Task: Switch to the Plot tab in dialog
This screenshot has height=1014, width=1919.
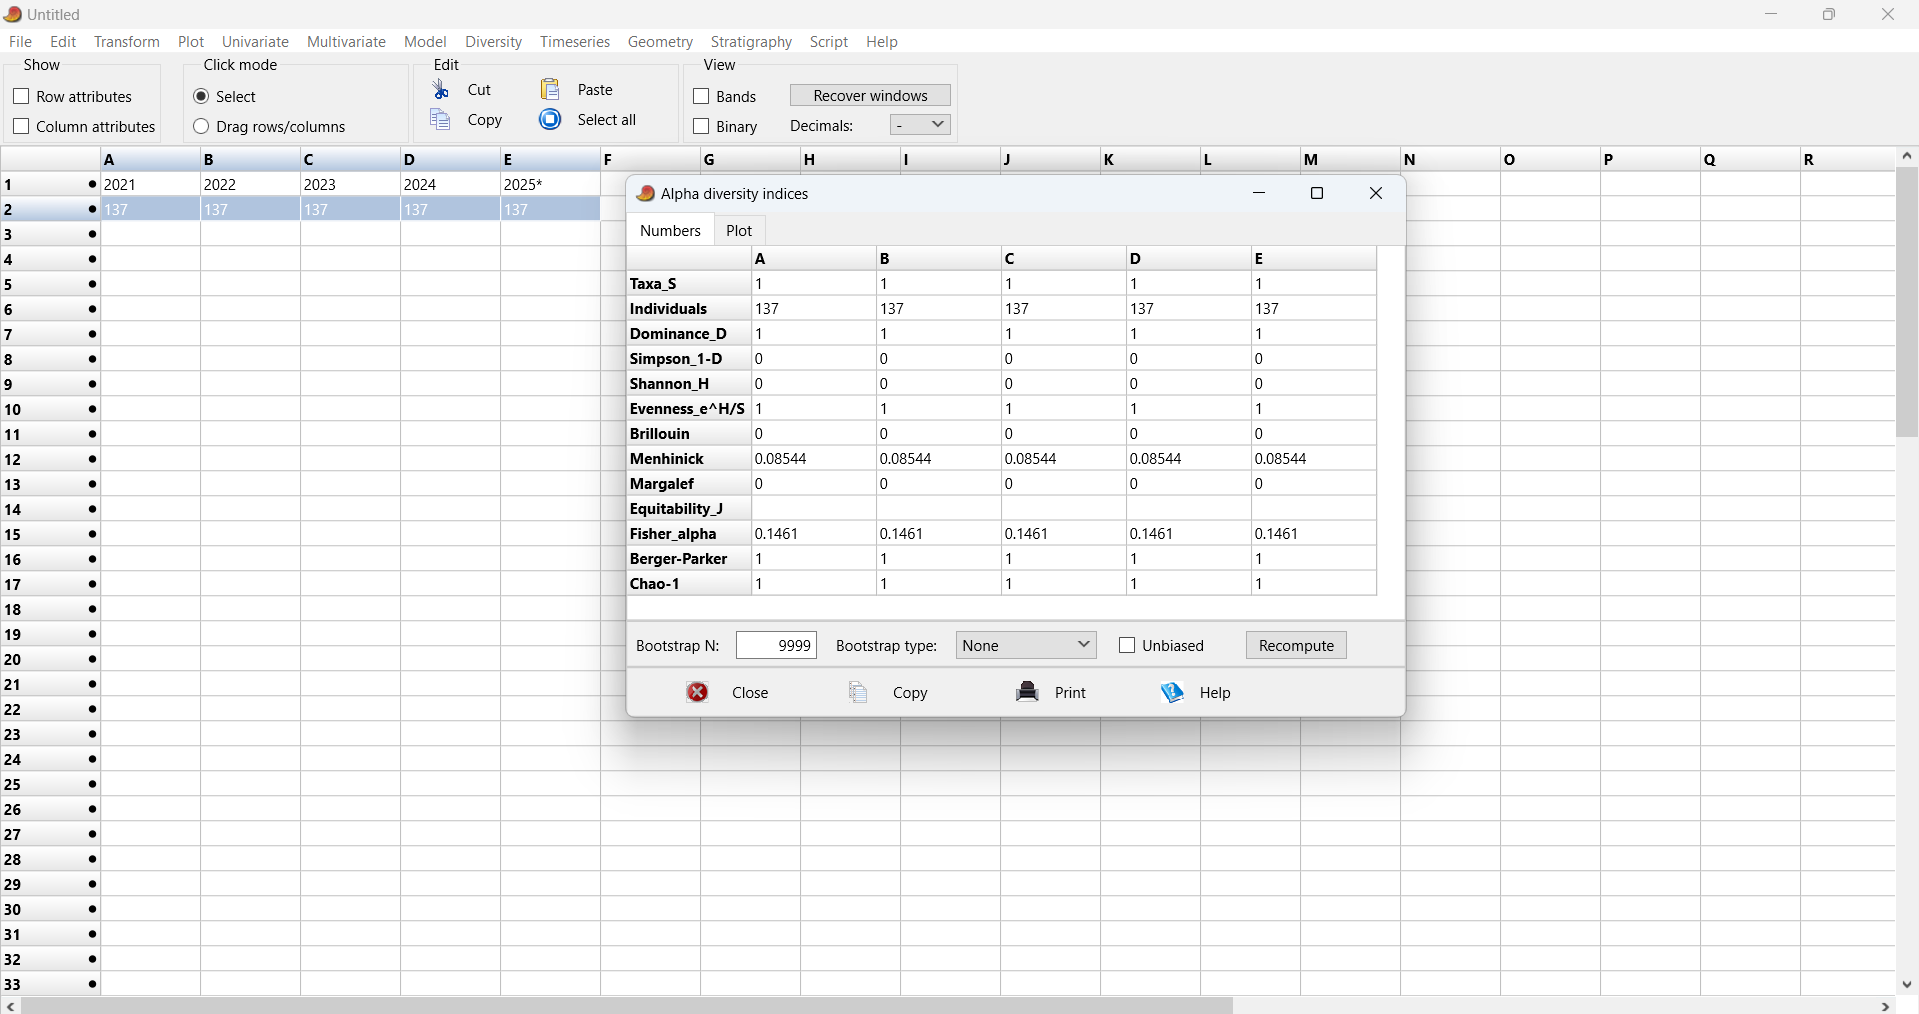Action: tap(739, 231)
